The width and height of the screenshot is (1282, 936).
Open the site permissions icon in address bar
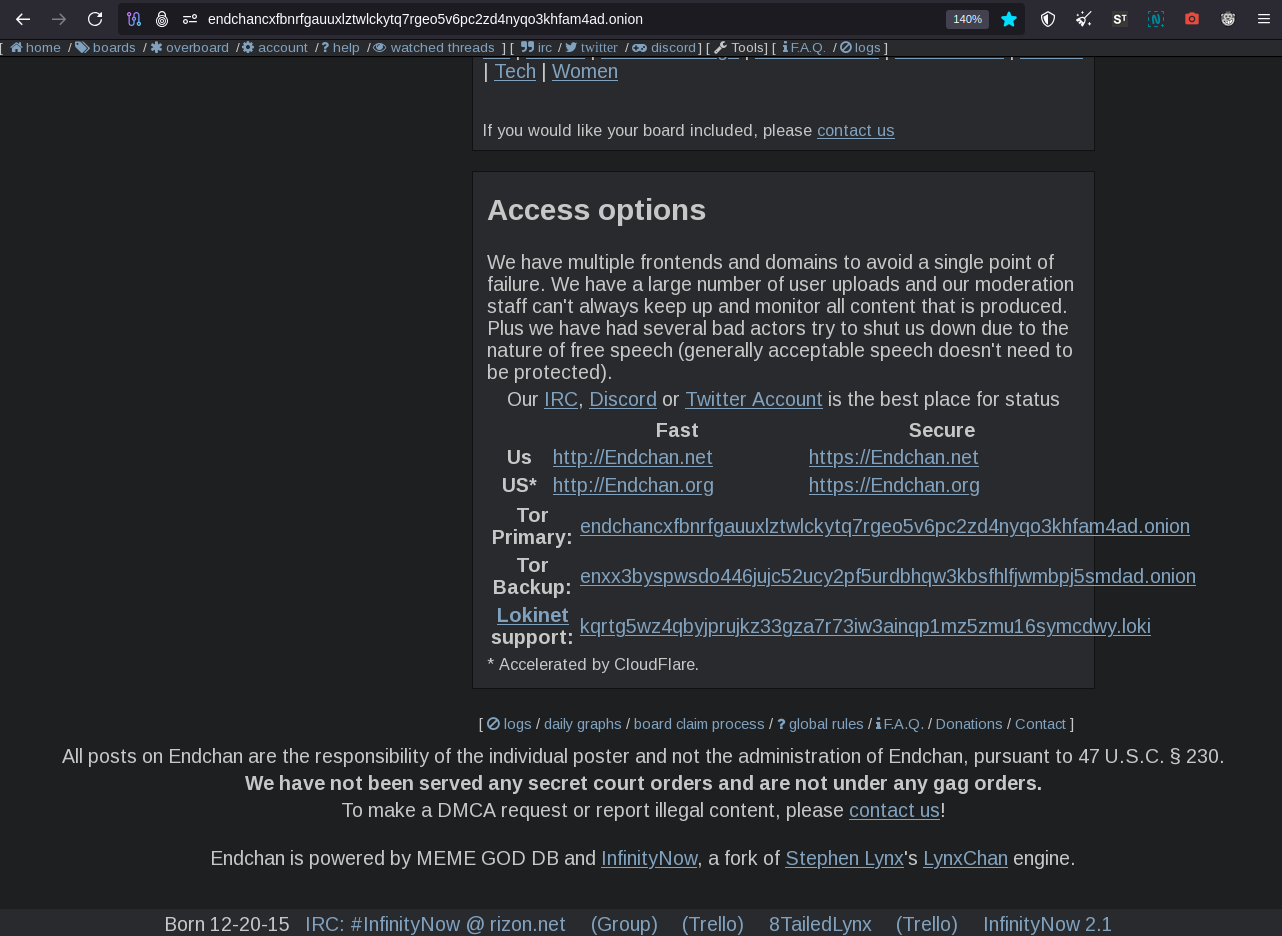point(190,19)
